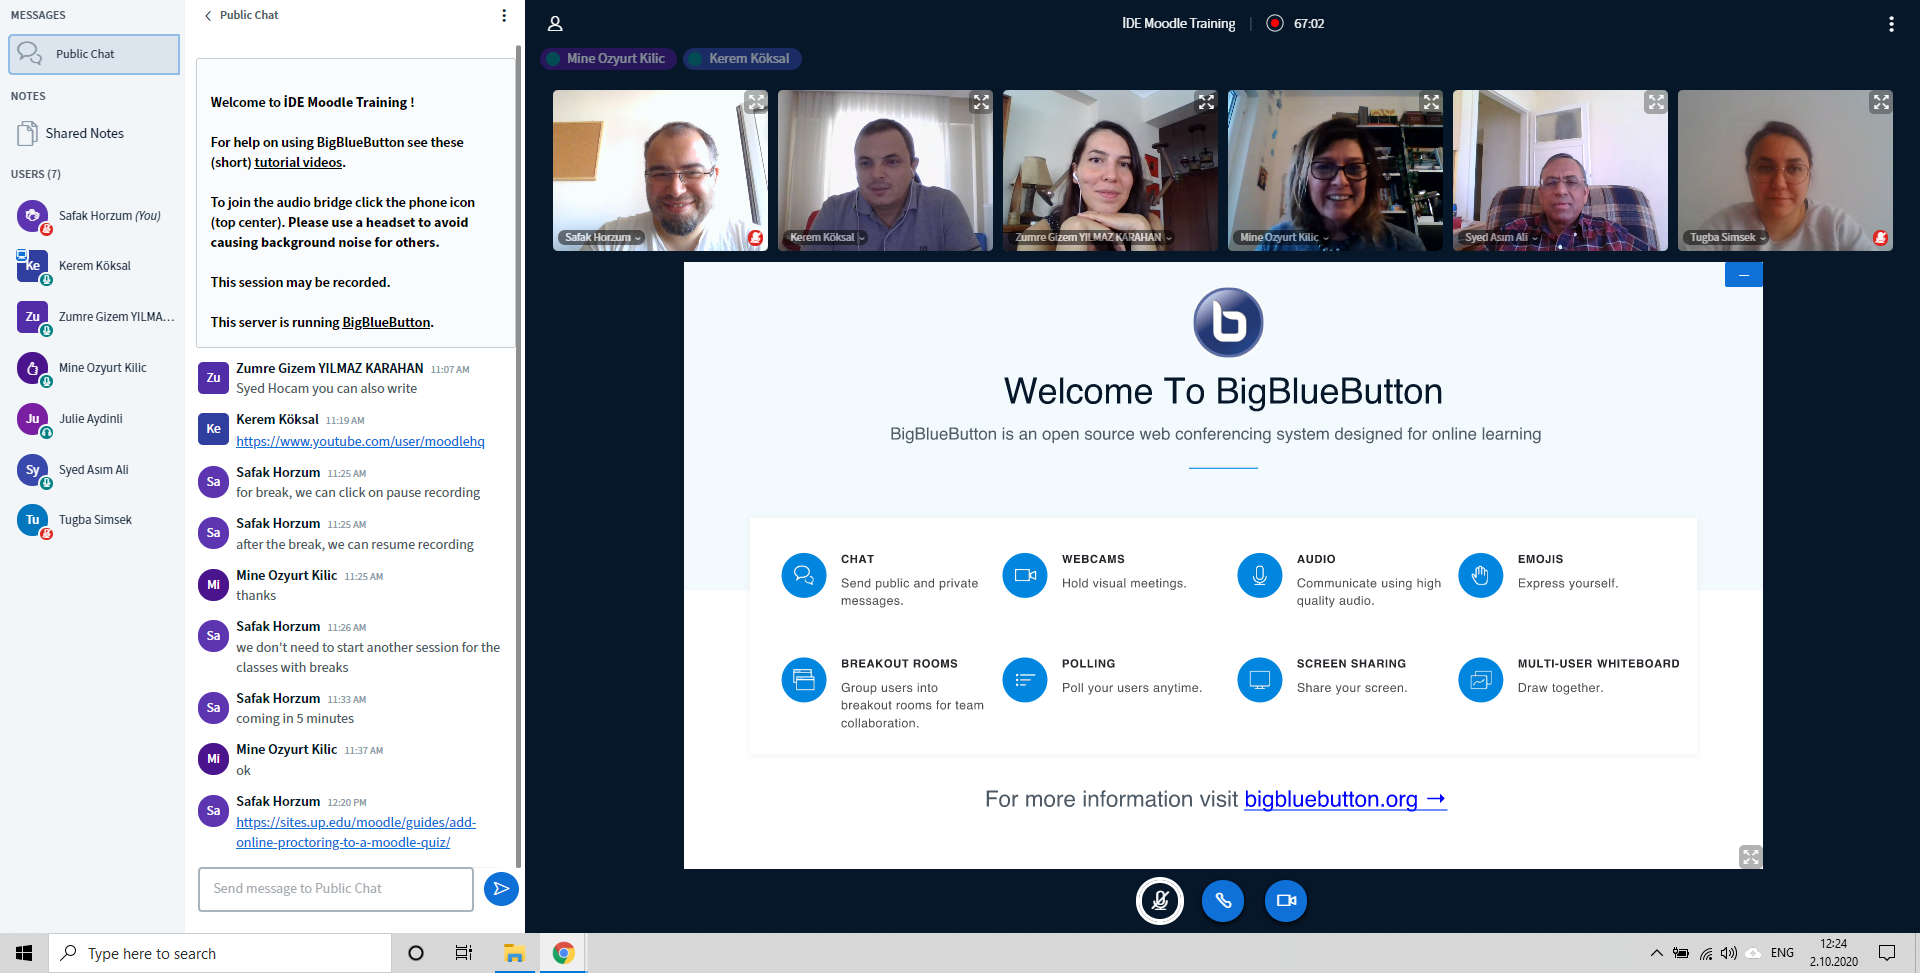Open Windows notification center
1920x973 pixels.
(1887, 953)
